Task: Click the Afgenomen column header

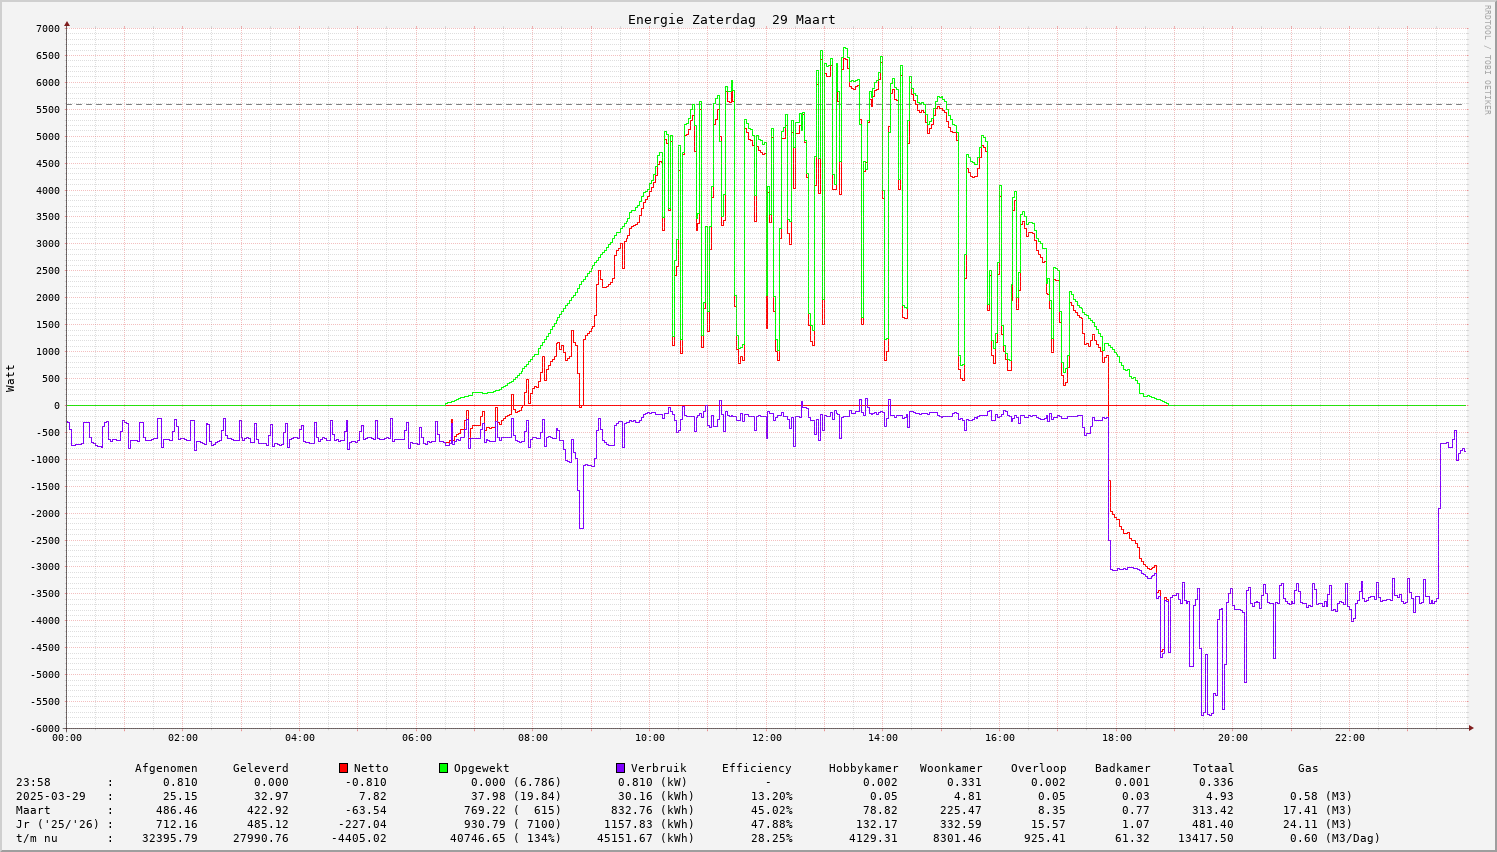Action: [166, 768]
